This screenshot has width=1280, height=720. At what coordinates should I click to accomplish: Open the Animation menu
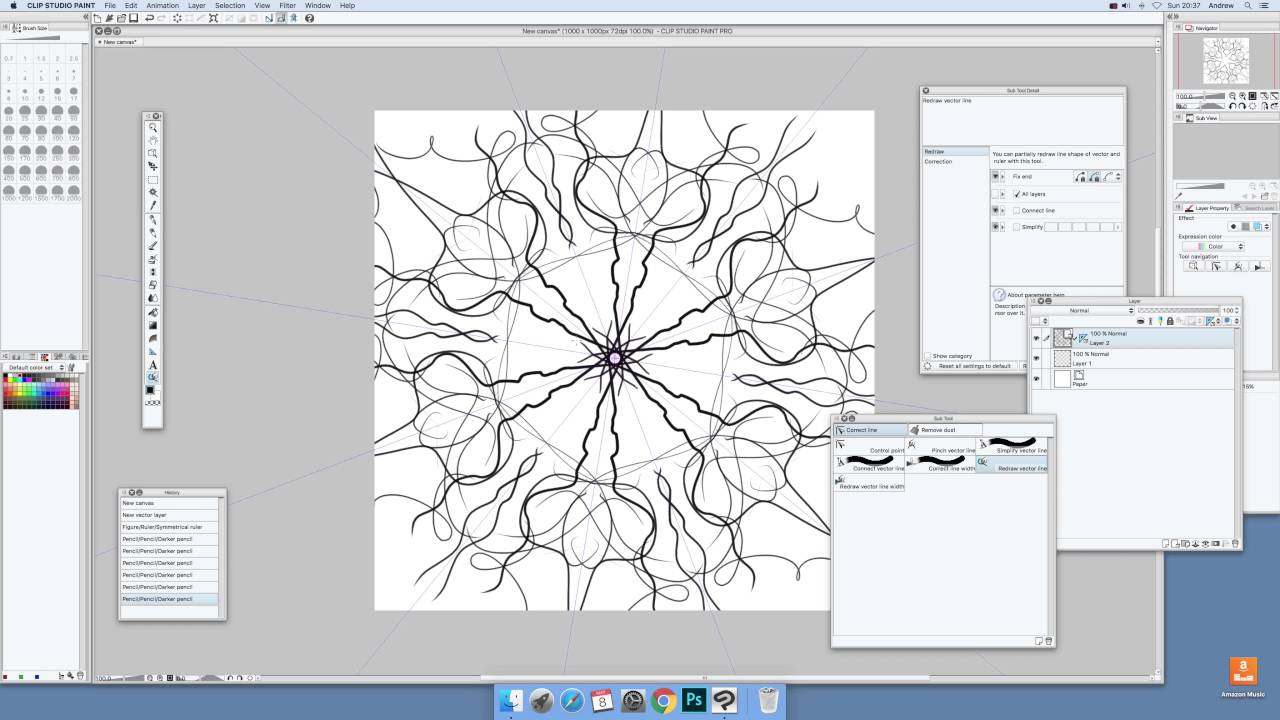coord(163,5)
